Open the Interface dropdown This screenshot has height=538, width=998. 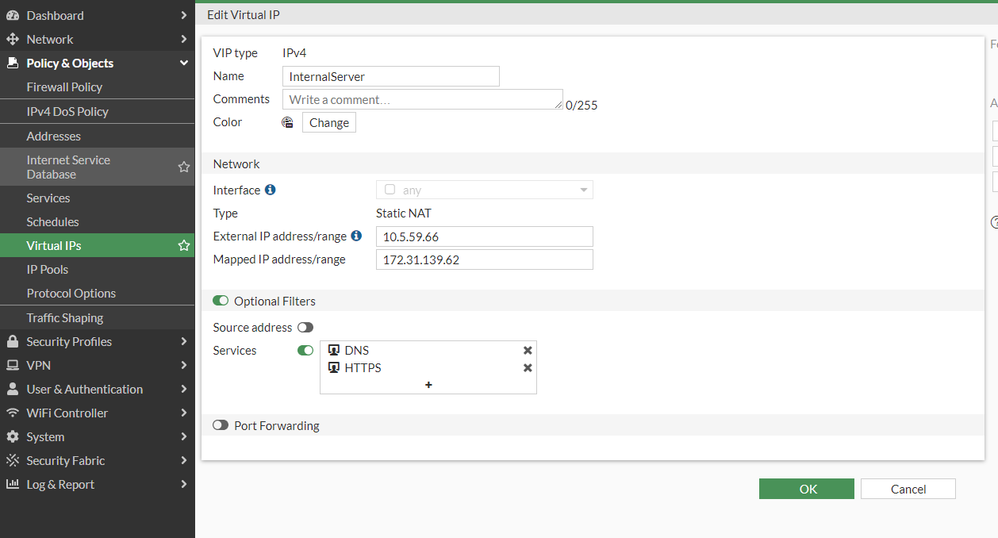coord(484,190)
